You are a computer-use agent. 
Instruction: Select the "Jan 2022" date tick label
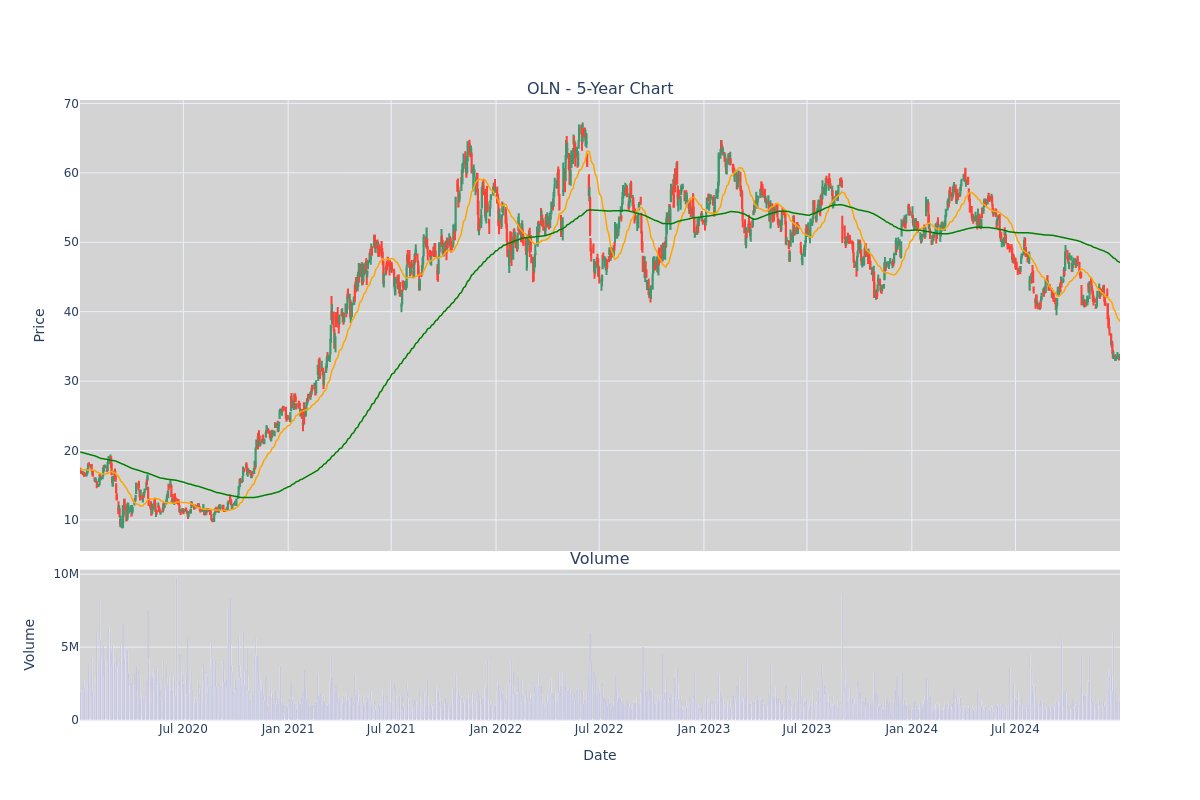tap(496, 729)
